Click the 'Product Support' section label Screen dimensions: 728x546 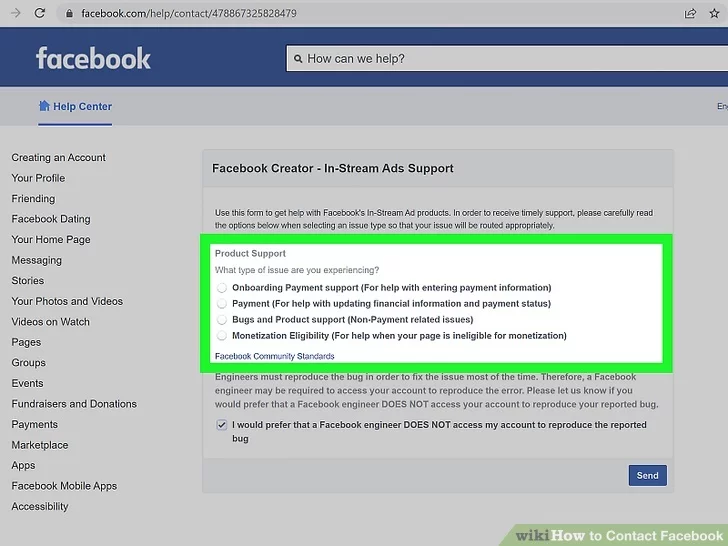[x=250, y=254]
